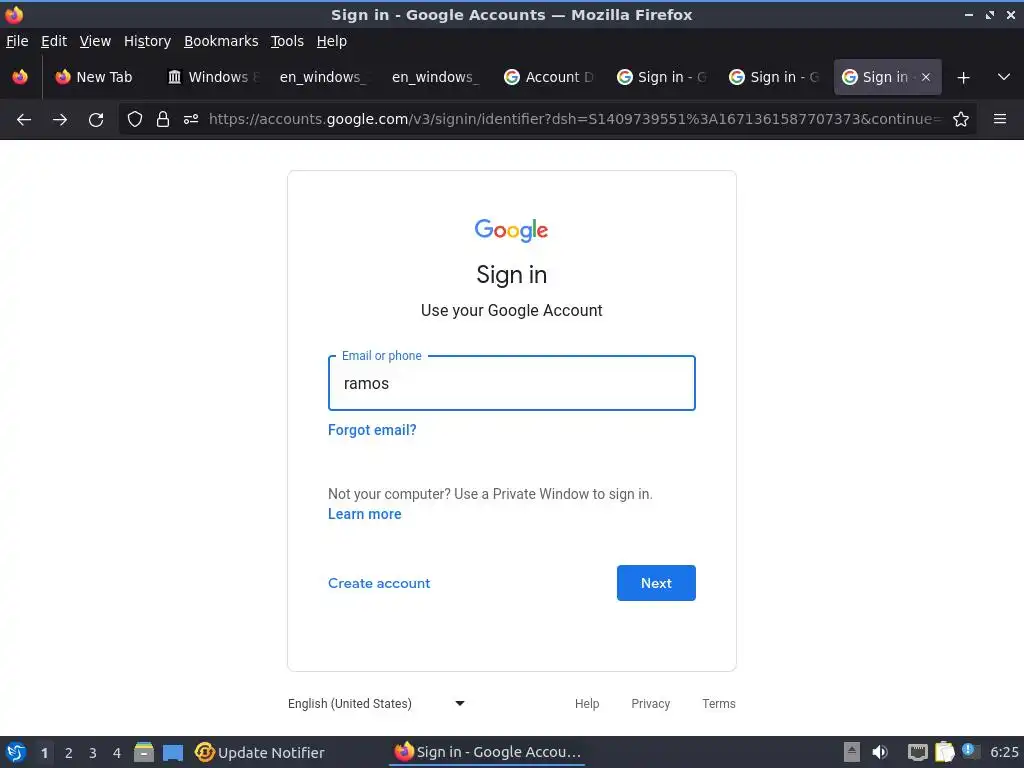The width and height of the screenshot is (1024, 768).
Task: Click the clock showing 6:25
Action: coord(1004,752)
